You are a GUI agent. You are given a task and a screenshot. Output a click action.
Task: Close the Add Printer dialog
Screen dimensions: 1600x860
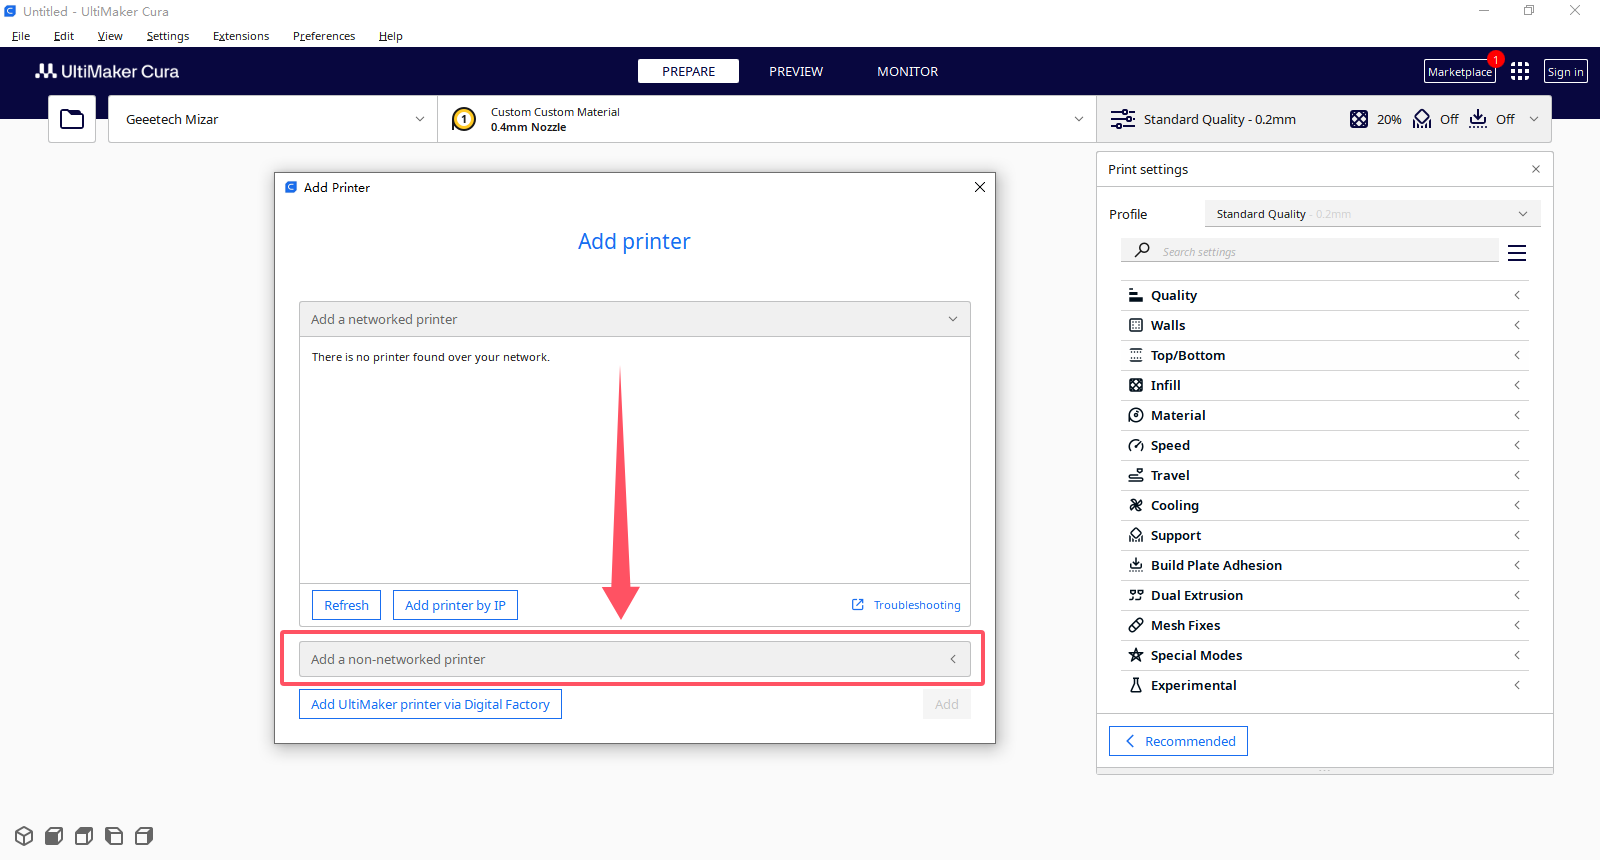[x=980, y=187]
